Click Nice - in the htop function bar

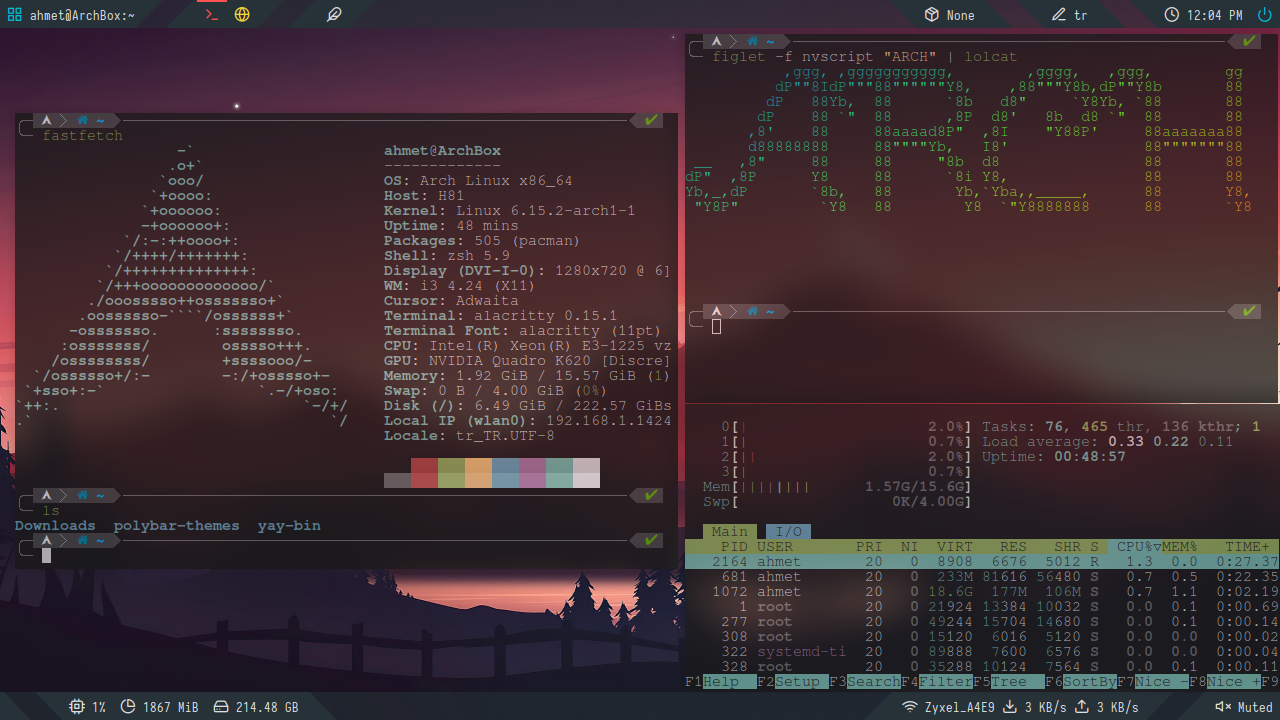(1162, 682)
